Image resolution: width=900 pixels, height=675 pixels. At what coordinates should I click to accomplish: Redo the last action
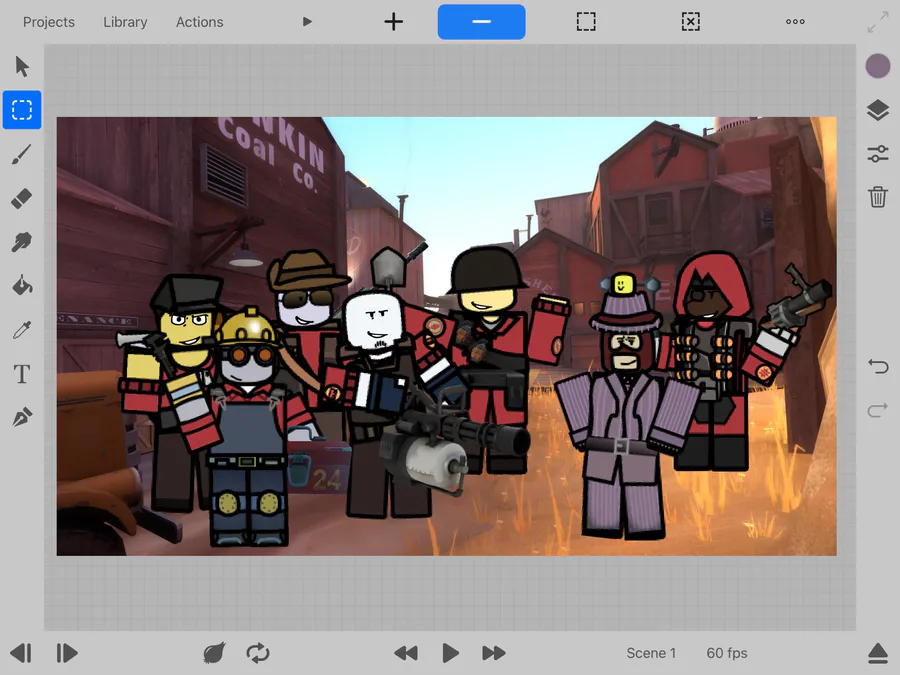coord(878,410)
